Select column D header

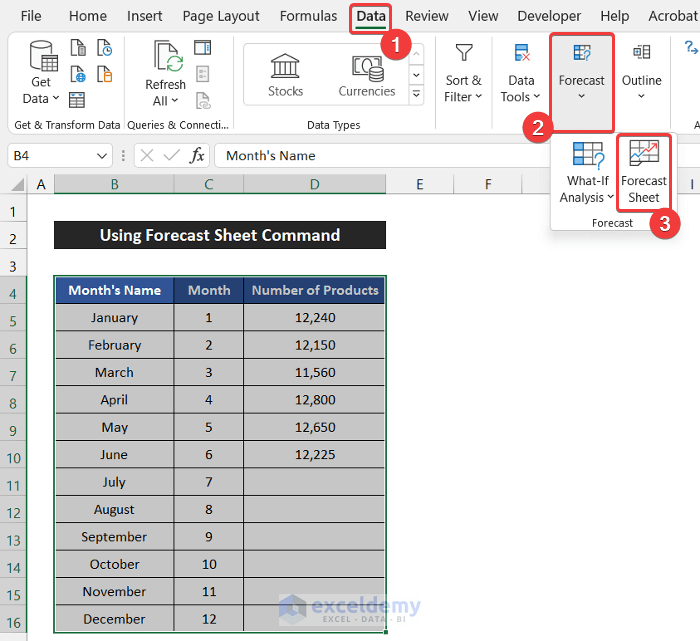(x=314, y=184)
